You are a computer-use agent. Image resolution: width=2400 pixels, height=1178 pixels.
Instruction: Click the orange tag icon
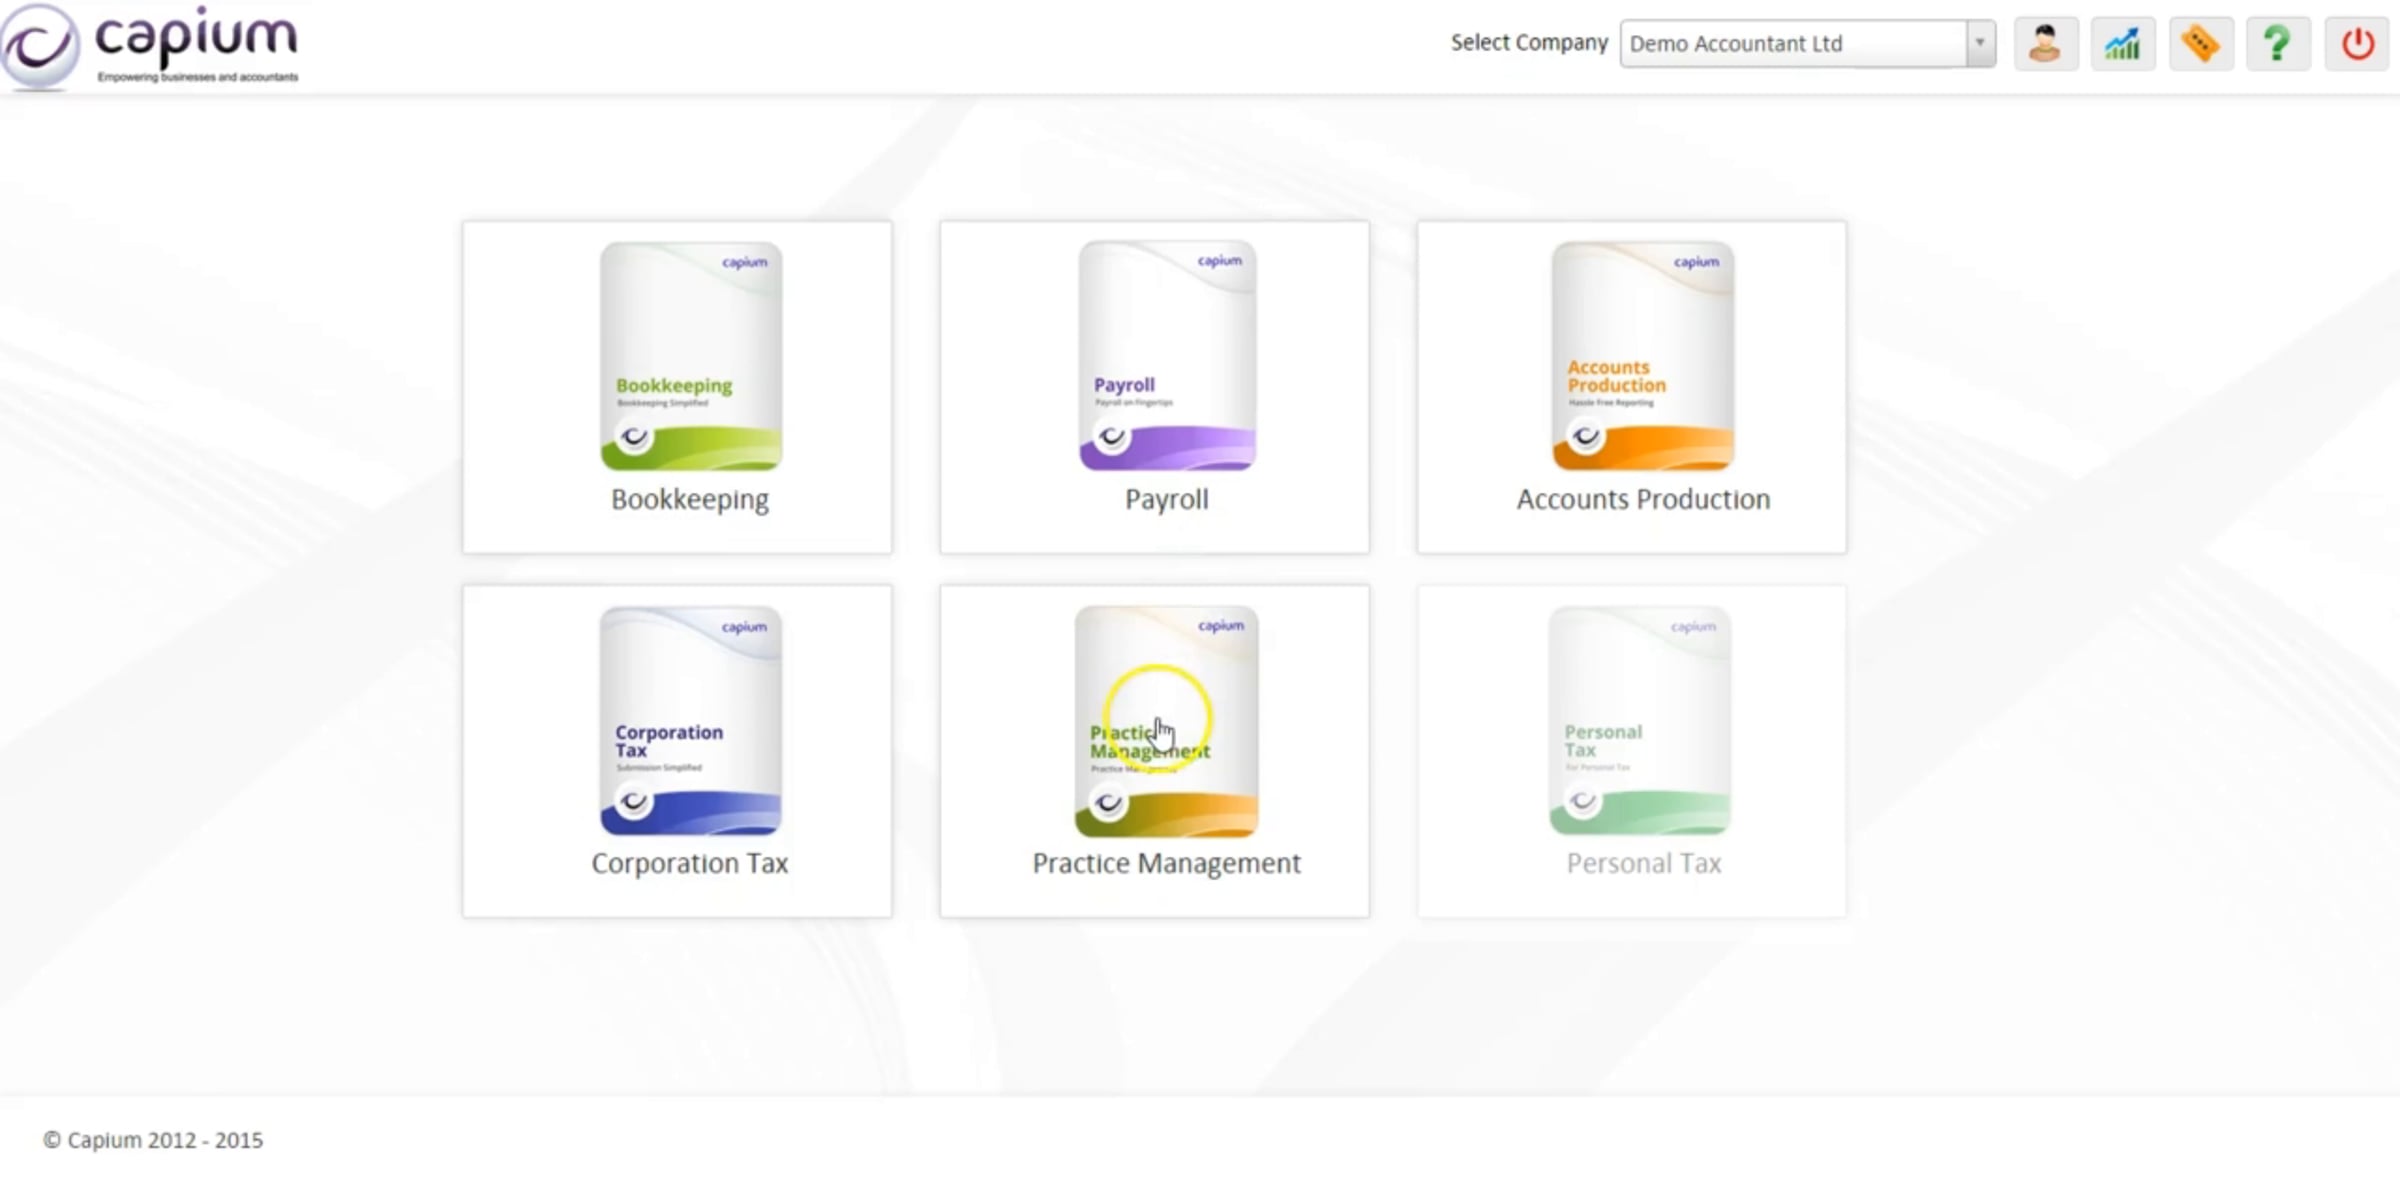(x=2201, y=44)
